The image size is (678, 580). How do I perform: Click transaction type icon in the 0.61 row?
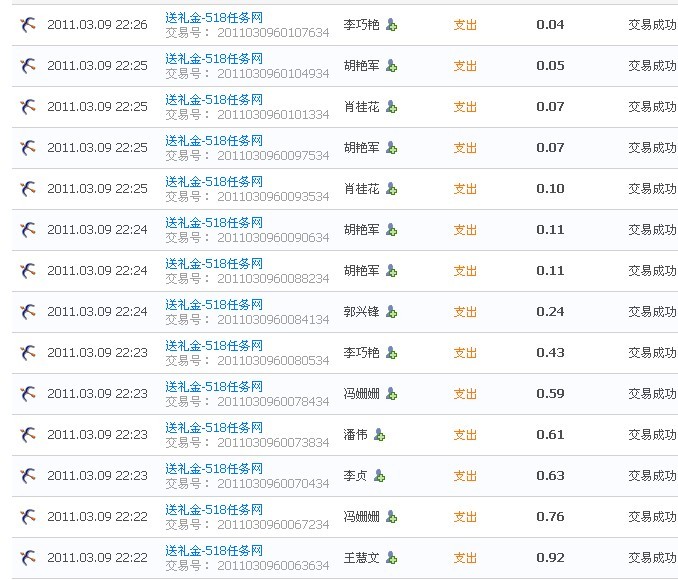click(x=28, y=435)
